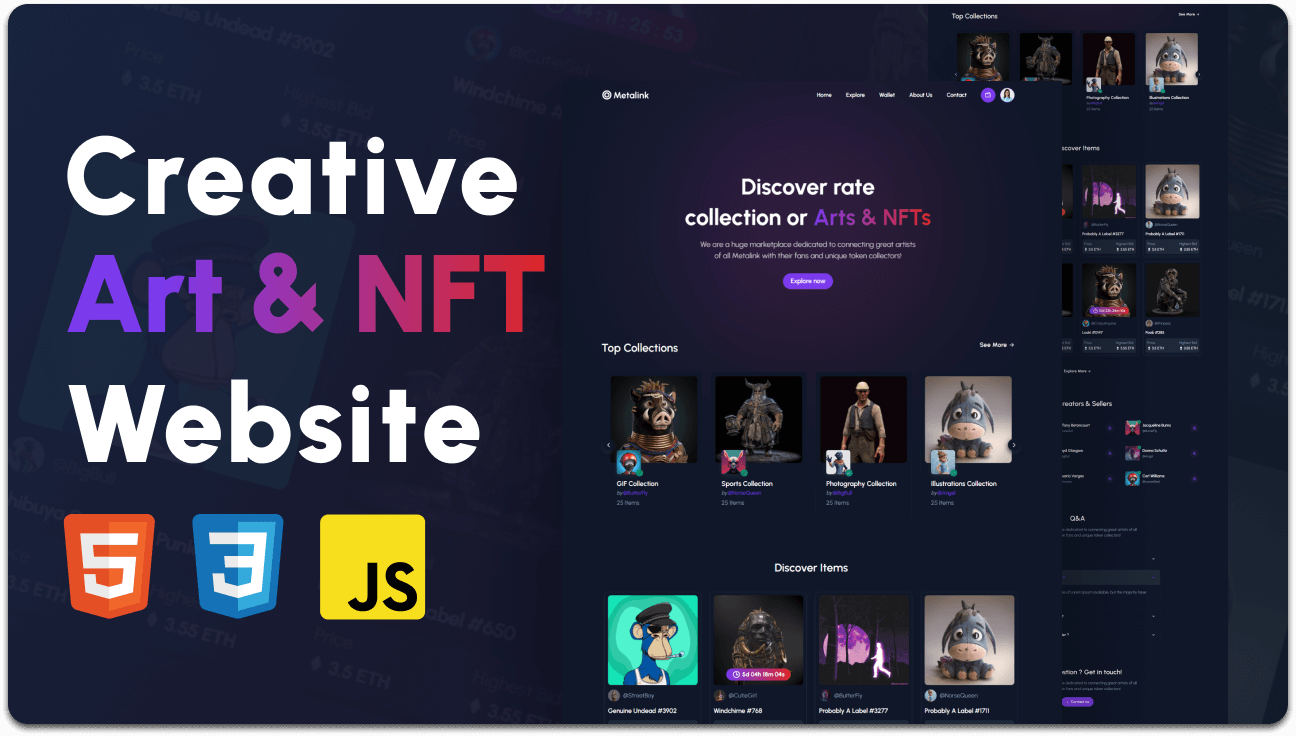
Task: Go to Home in the navbar
Action: [824, 95]
